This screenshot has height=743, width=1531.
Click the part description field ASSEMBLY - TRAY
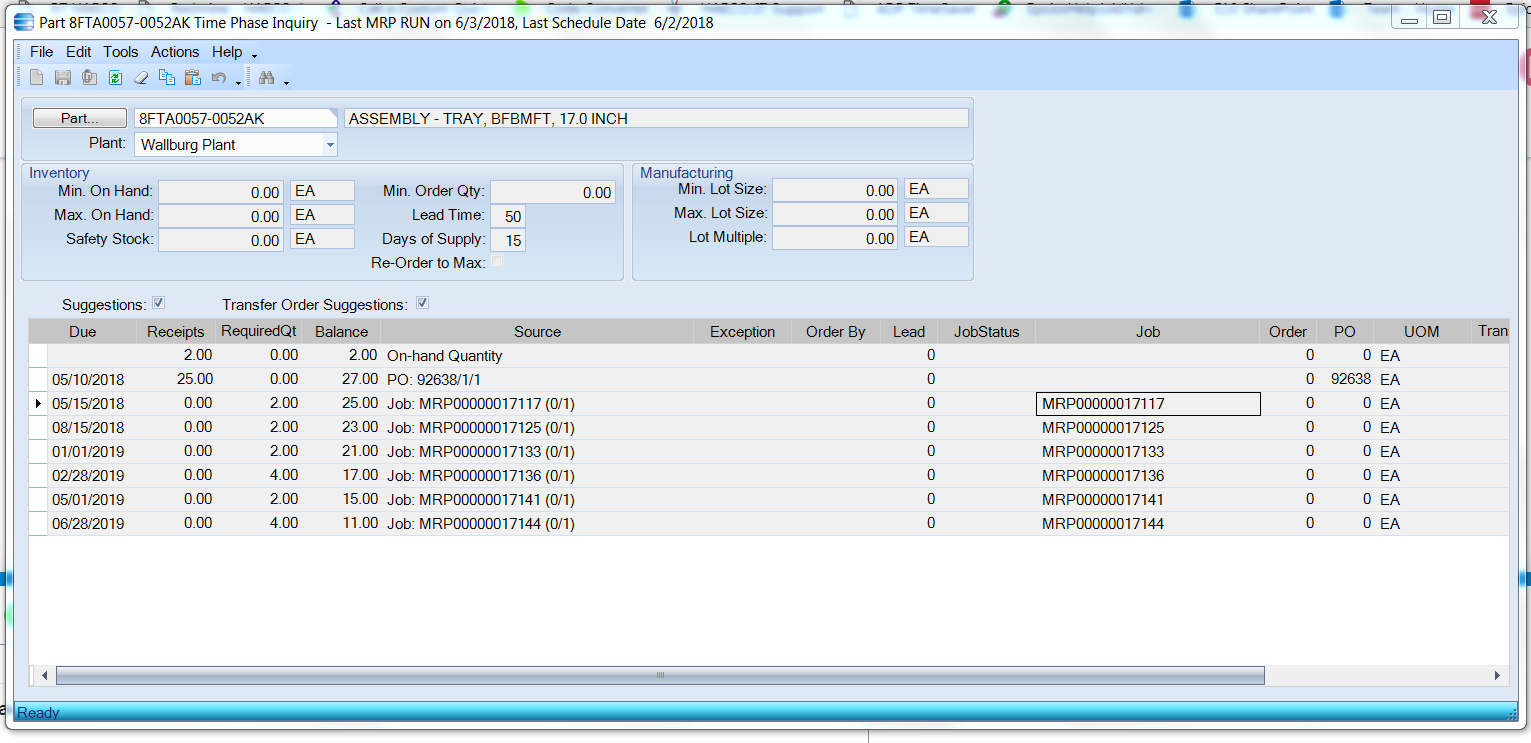tap(656, 118)
